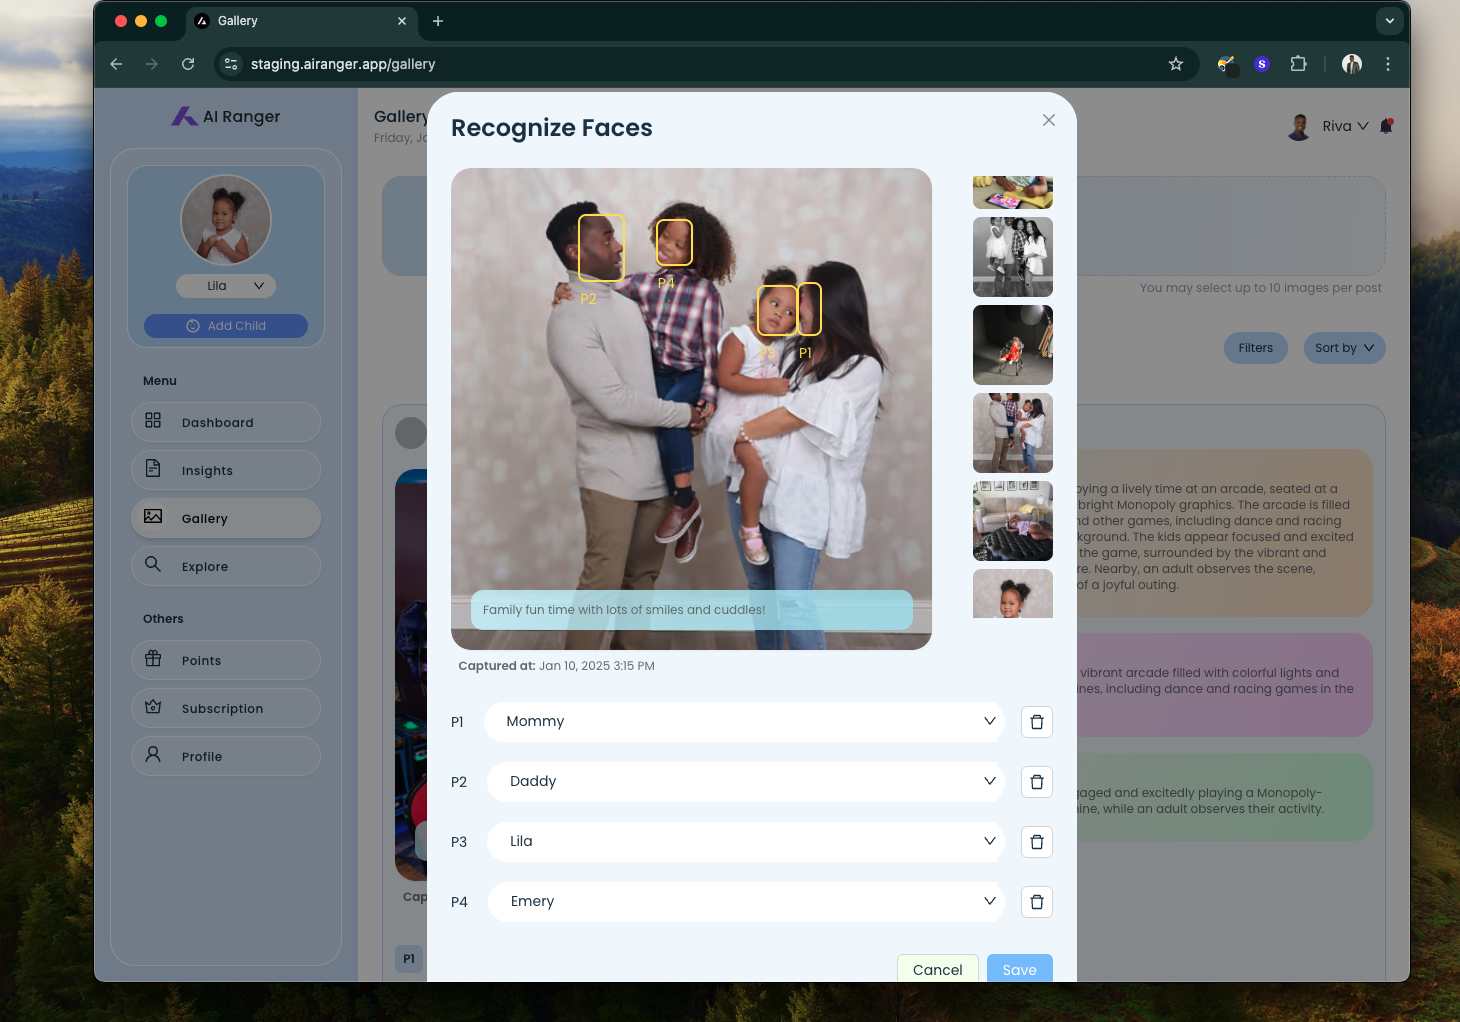The height and width of the screenshot is (1022, 1460).
Task: Close the Recognize Faces dialog
Action: (1048, 120)
